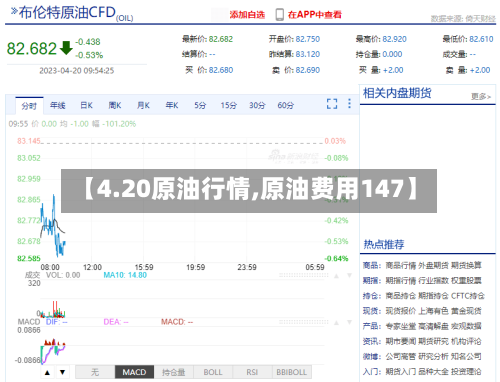Click the gray up arrow in MACD panel
Viewport: 500px width, 382px height.
(x=336, y=322)
